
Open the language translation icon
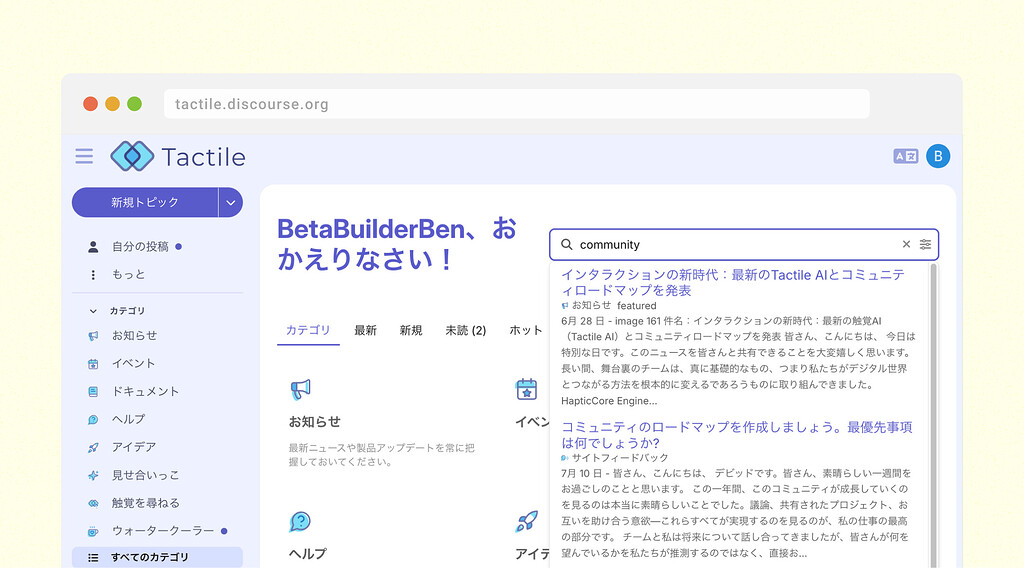click(x=905, y=156)
